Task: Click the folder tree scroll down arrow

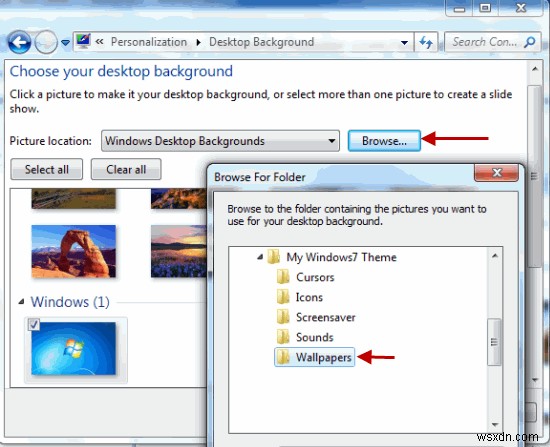Action: click(495, 425)
